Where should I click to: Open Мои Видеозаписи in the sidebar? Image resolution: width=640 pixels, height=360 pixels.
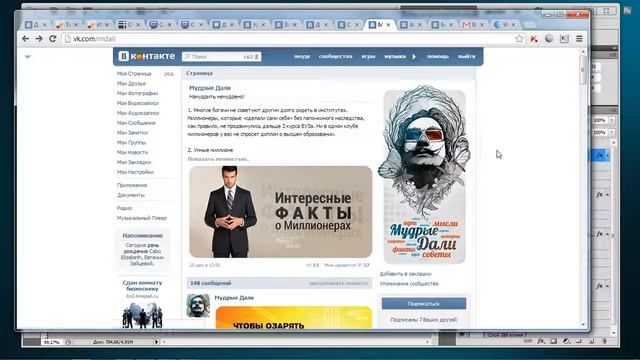pyautogui.click(x=138, y=103)
